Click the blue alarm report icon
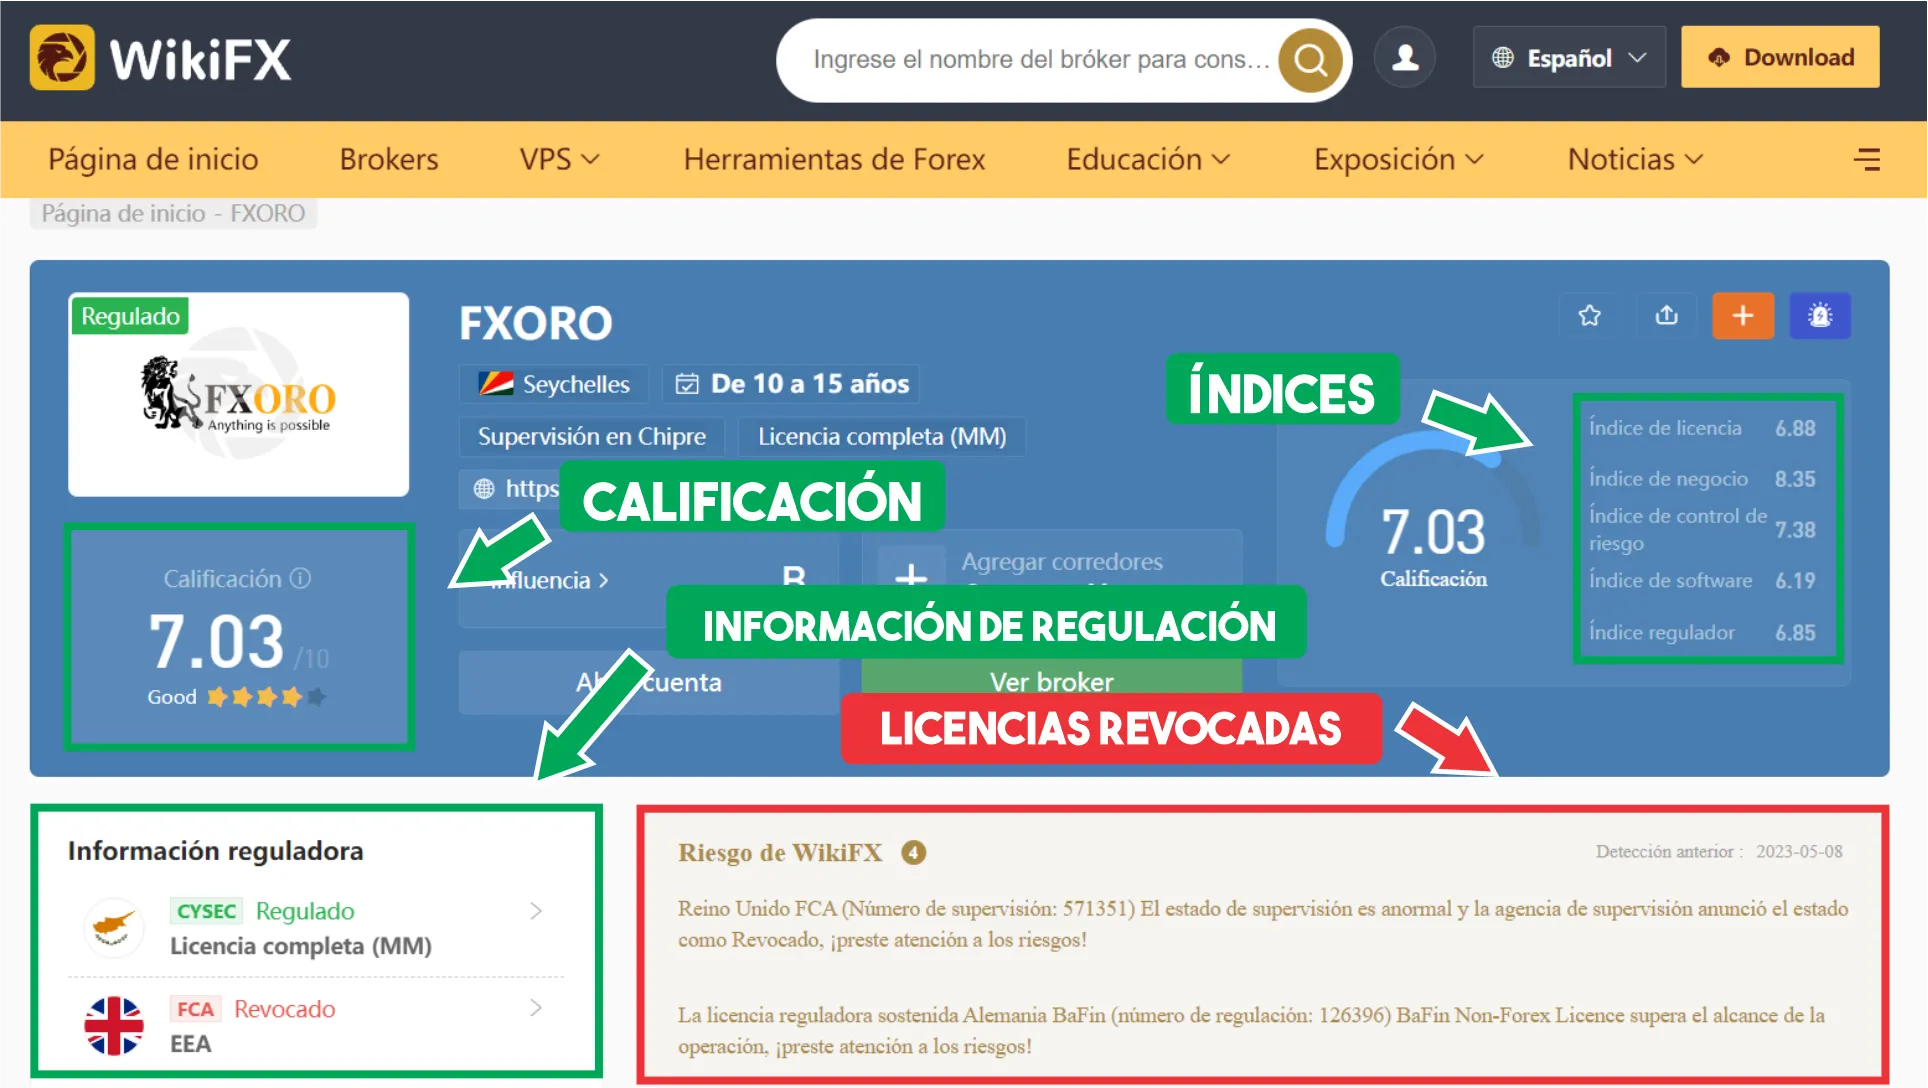This screenshot has width=1928, height=1088. pyautogui.click(x=1820, y=316)
